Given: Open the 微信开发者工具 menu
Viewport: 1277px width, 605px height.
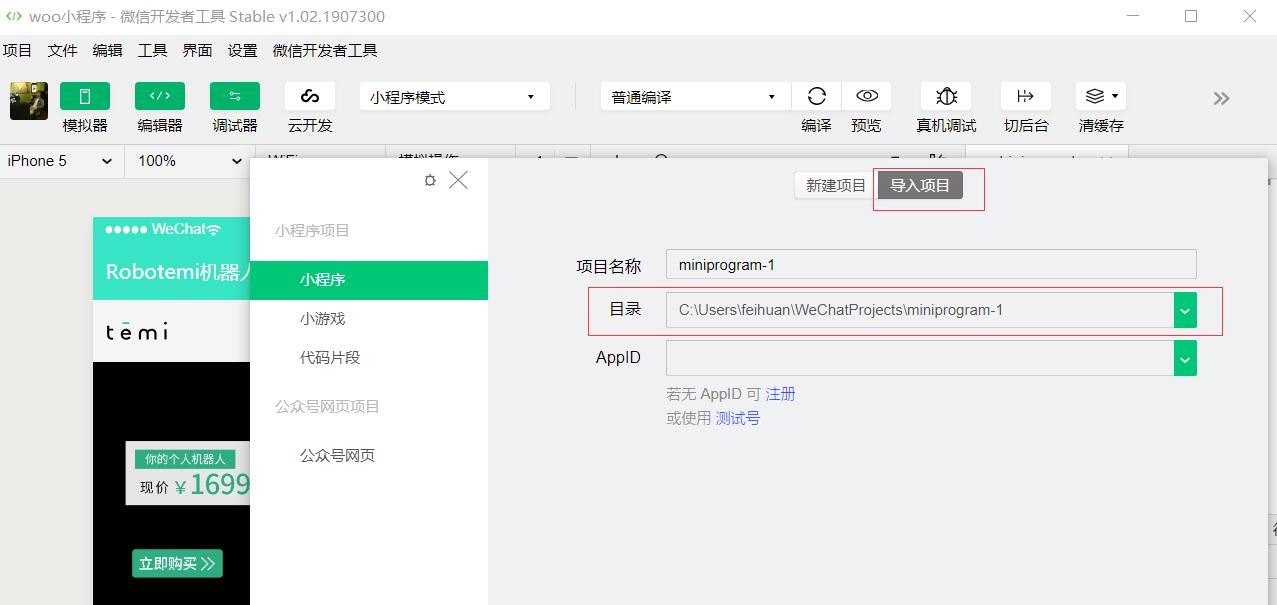Looking at the screenshot, I should tap(325, 51).
